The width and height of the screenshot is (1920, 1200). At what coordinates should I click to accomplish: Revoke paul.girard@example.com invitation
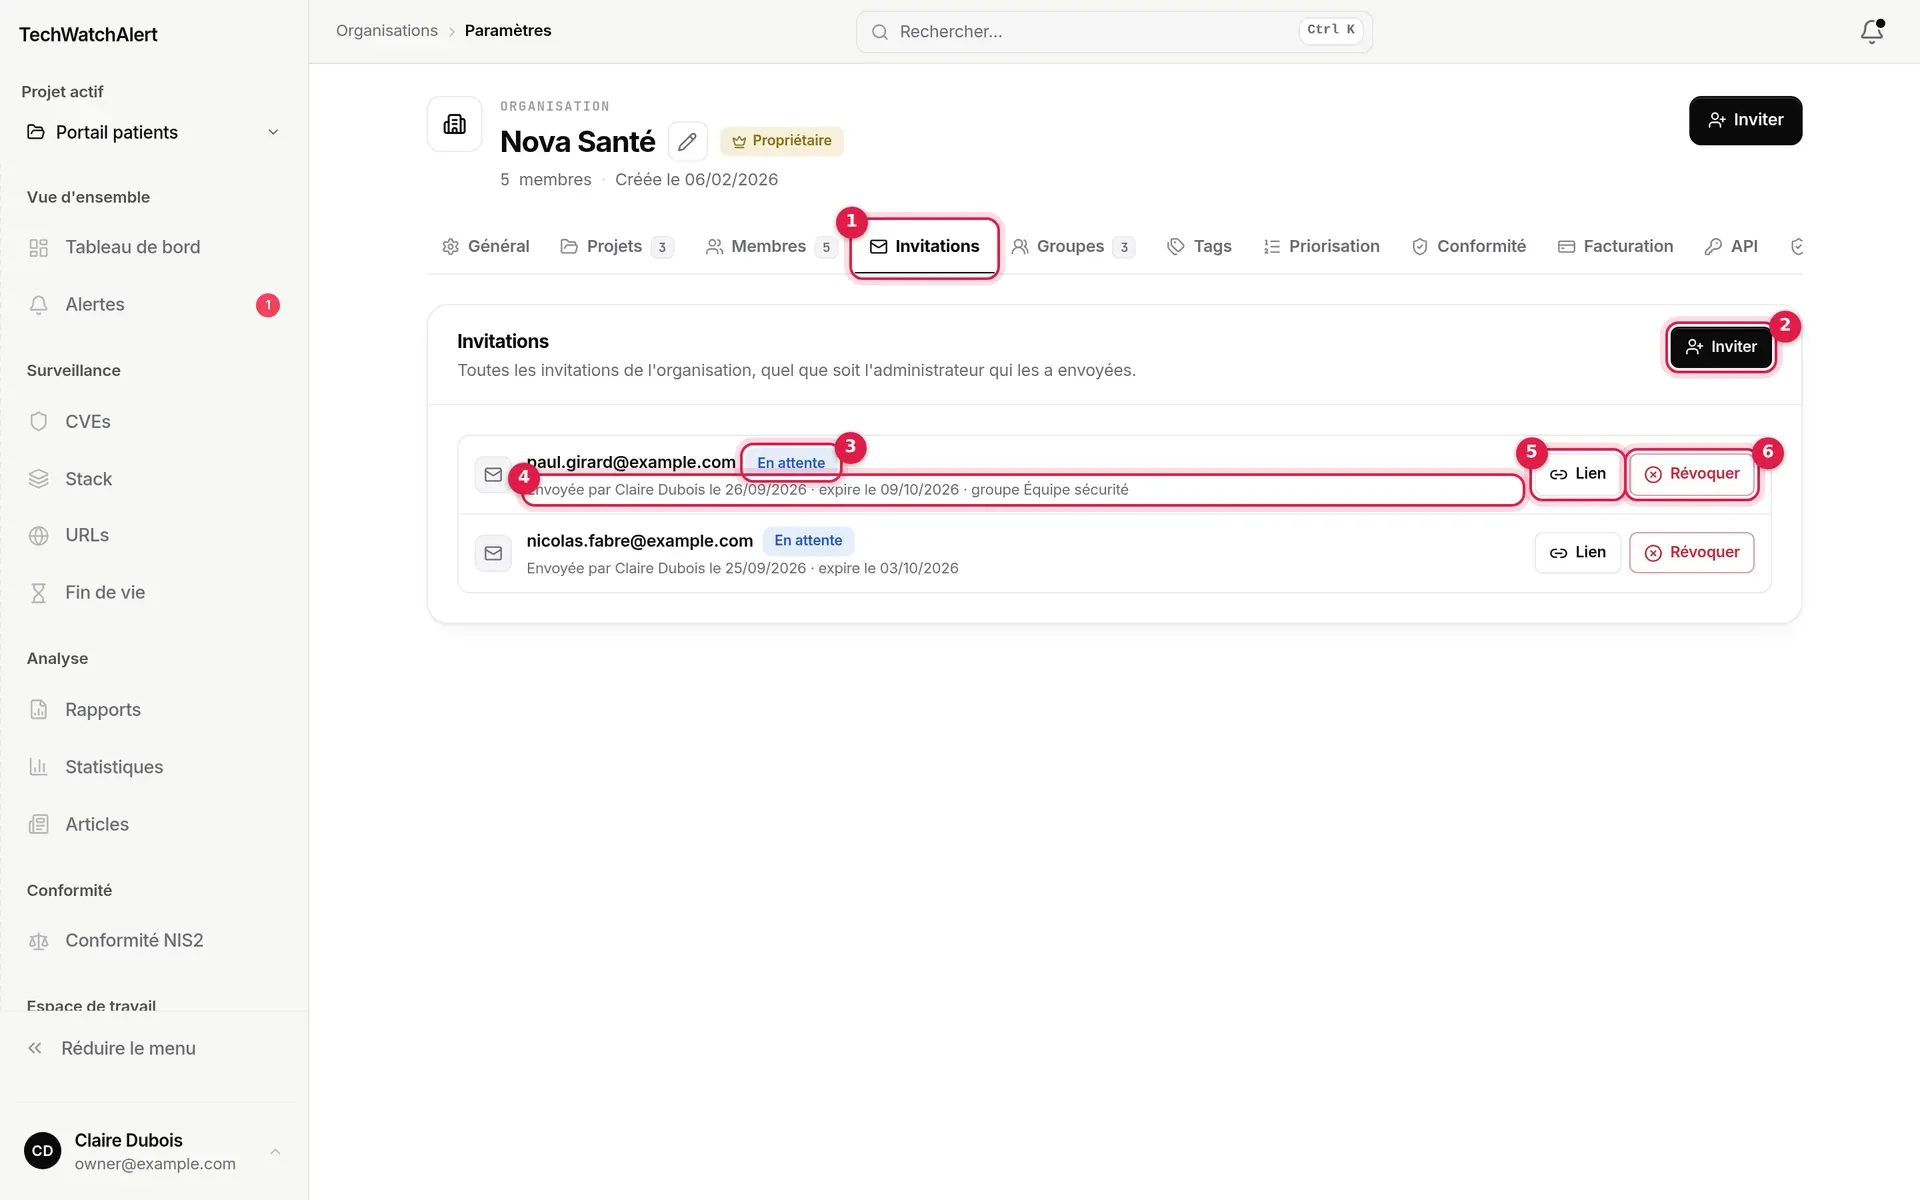[x=1692, y=474]
